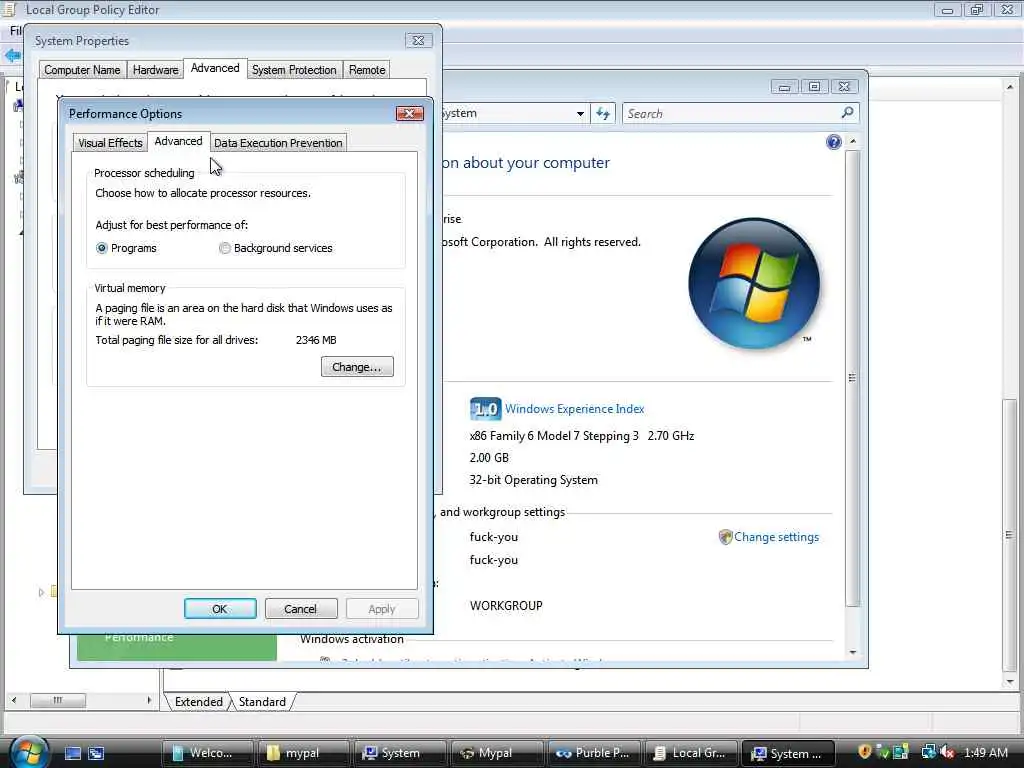Close the Performance Options dialog

tap(409, 114)
